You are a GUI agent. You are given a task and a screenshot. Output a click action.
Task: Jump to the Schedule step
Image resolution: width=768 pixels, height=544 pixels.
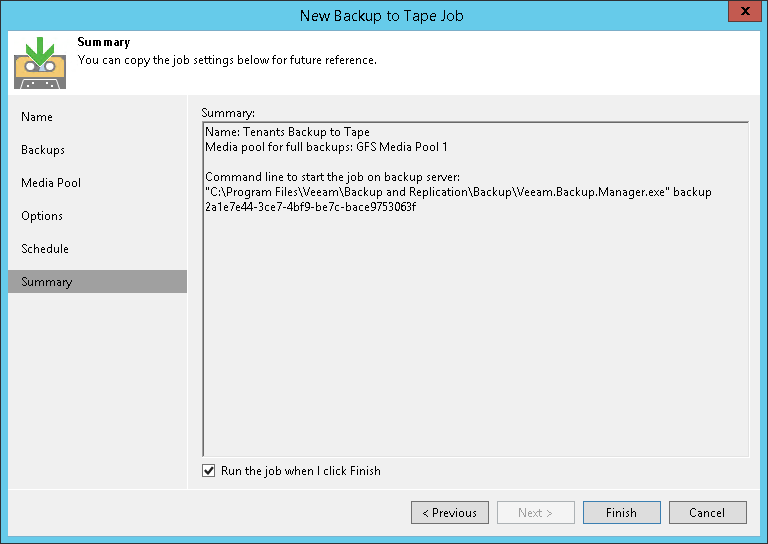45,249
